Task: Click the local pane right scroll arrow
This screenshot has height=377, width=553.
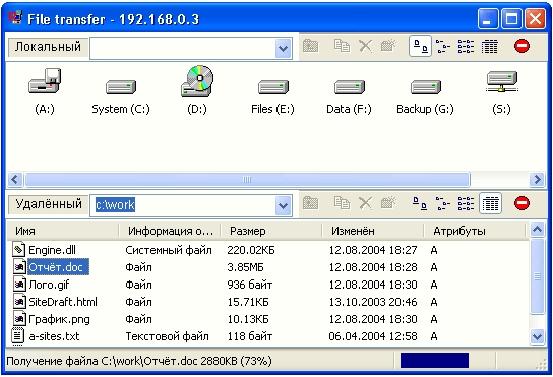Action: click(x=537, y=180)
